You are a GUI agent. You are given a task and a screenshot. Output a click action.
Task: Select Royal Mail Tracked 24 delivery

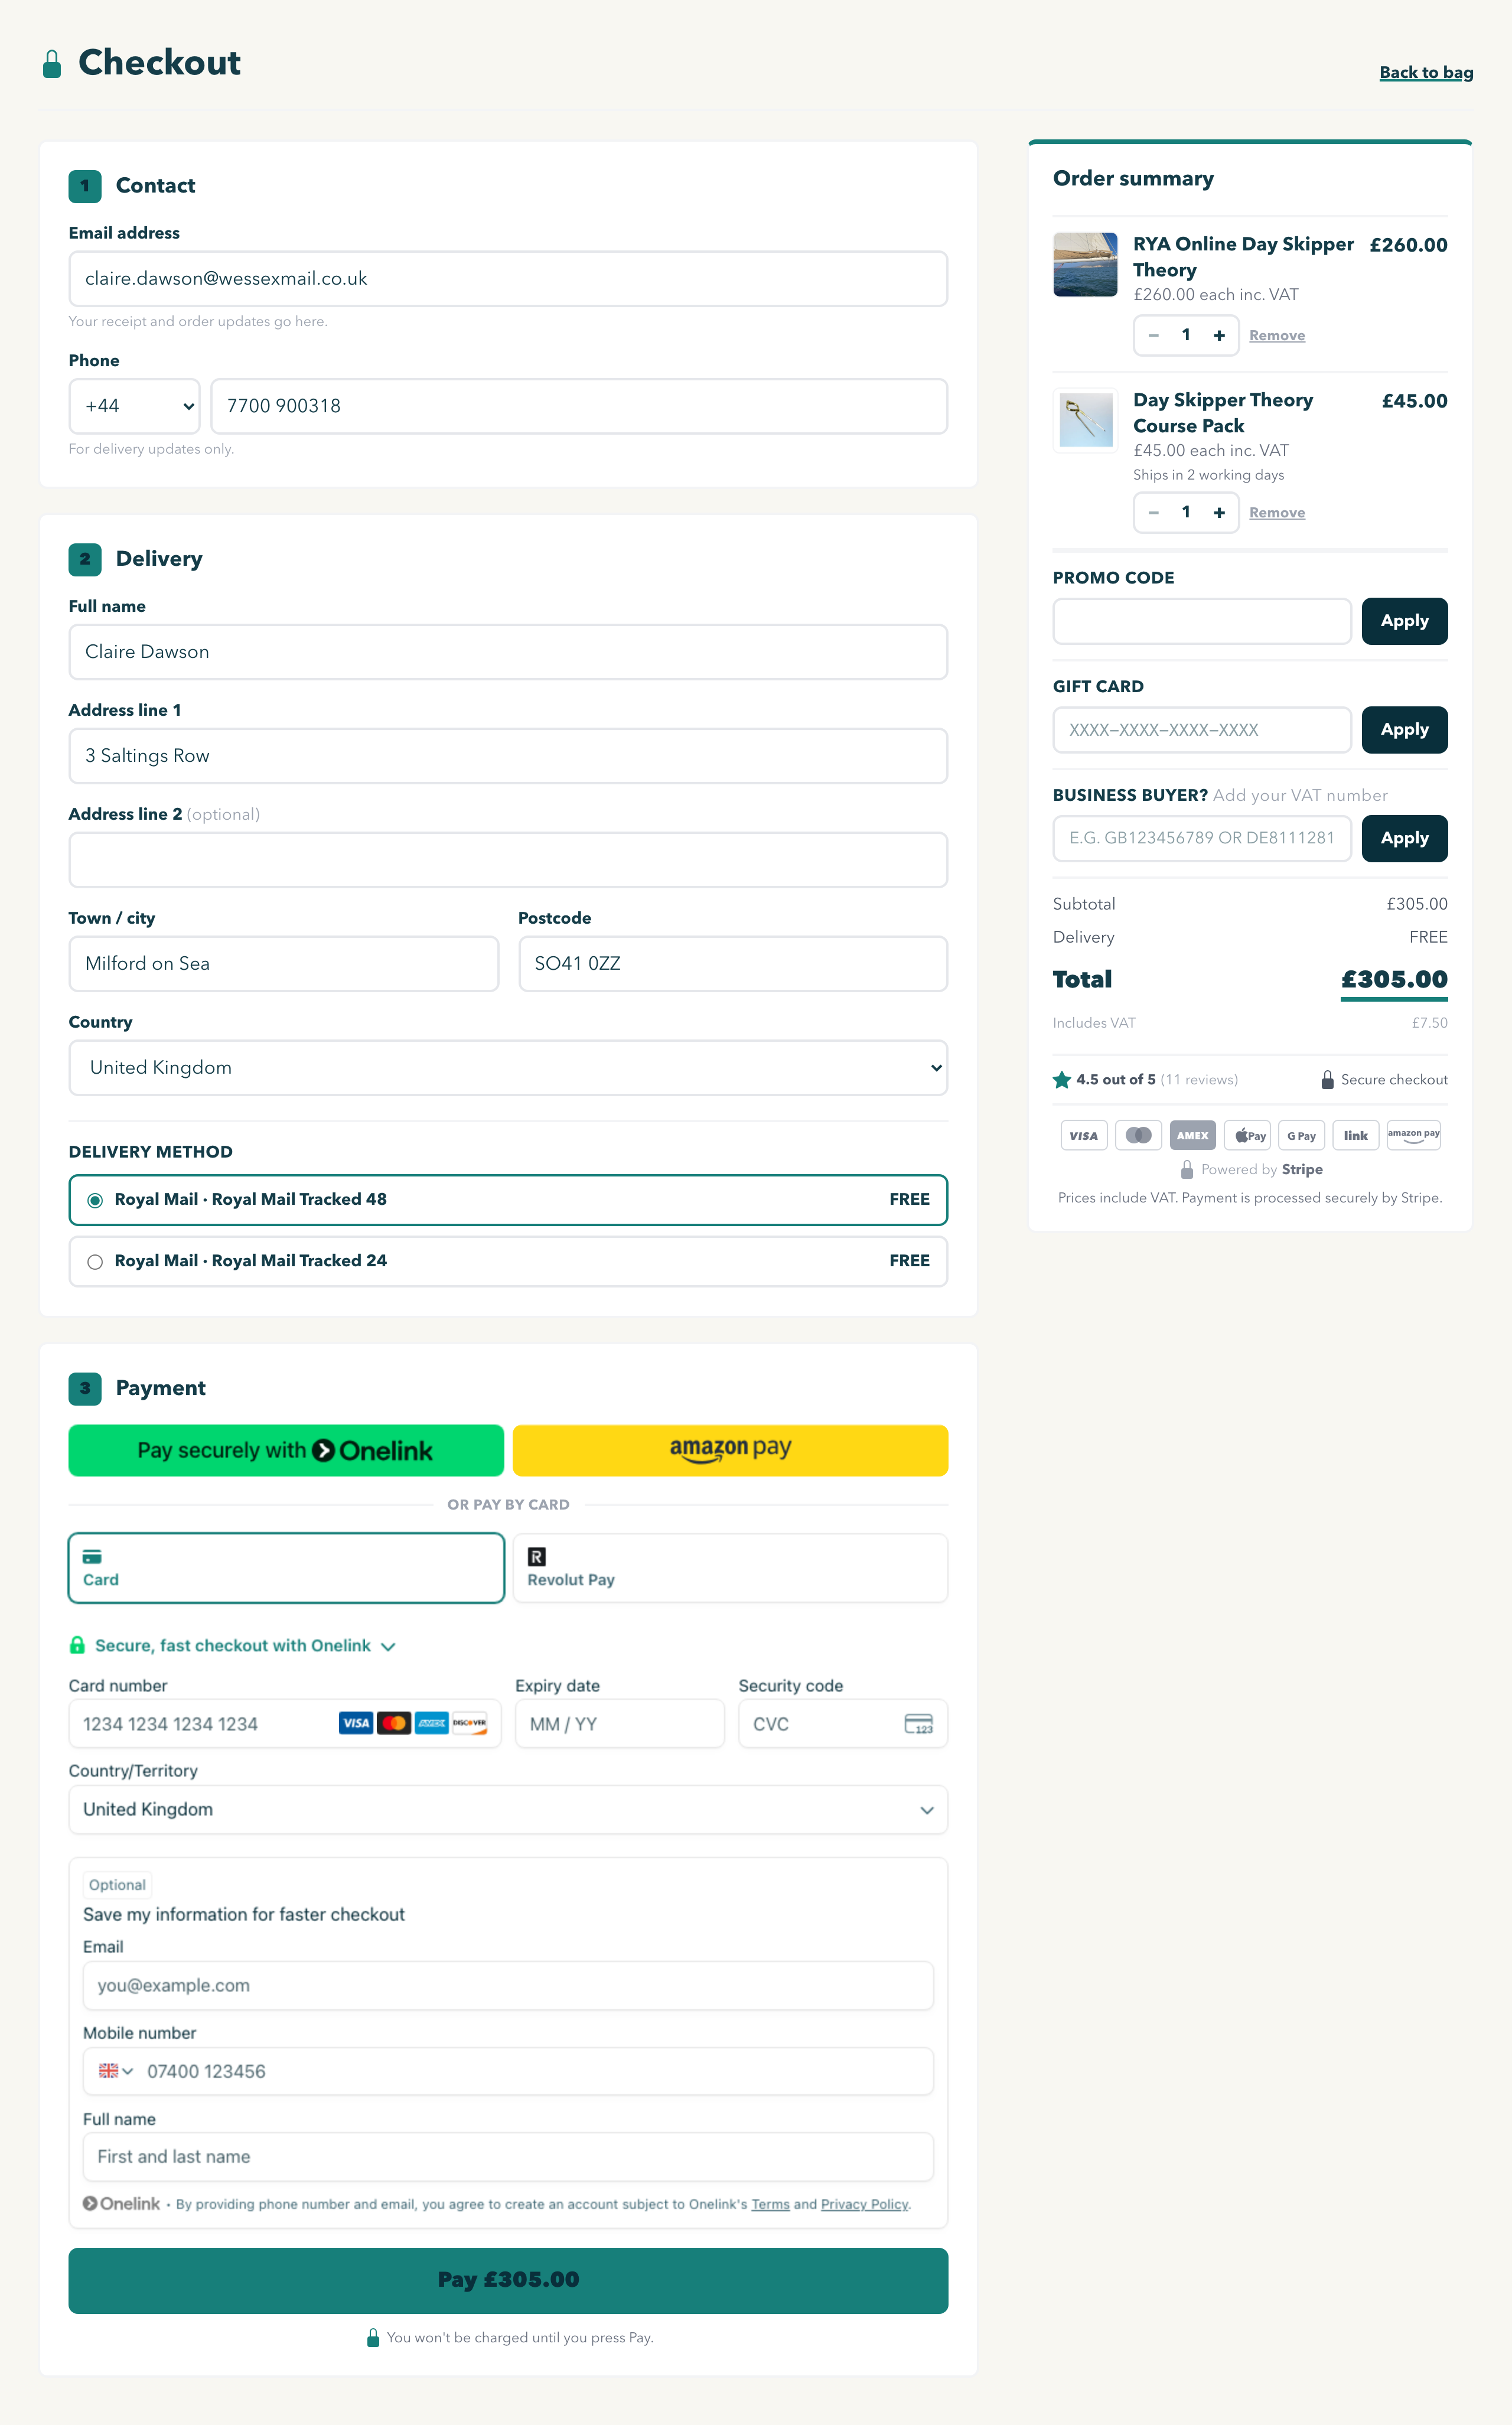[508, 1261]
